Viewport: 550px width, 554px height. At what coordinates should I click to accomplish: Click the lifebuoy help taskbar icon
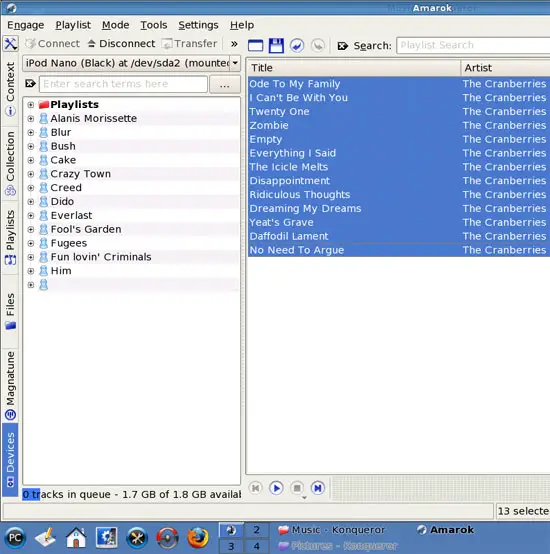(x=167, y=538)
